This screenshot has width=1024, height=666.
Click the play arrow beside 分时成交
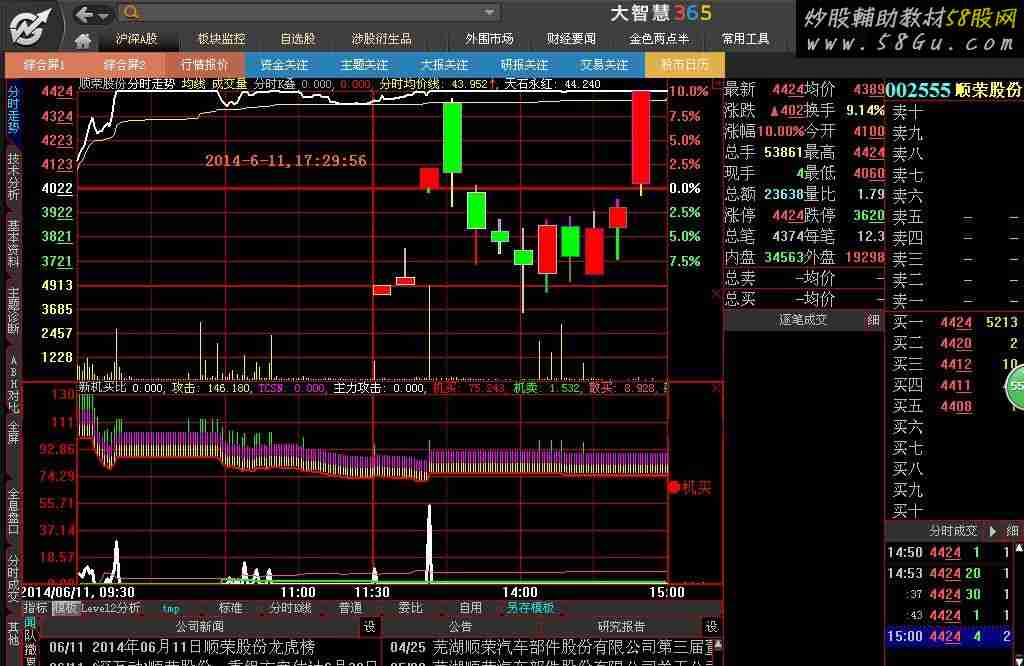[x=993, y=531]
